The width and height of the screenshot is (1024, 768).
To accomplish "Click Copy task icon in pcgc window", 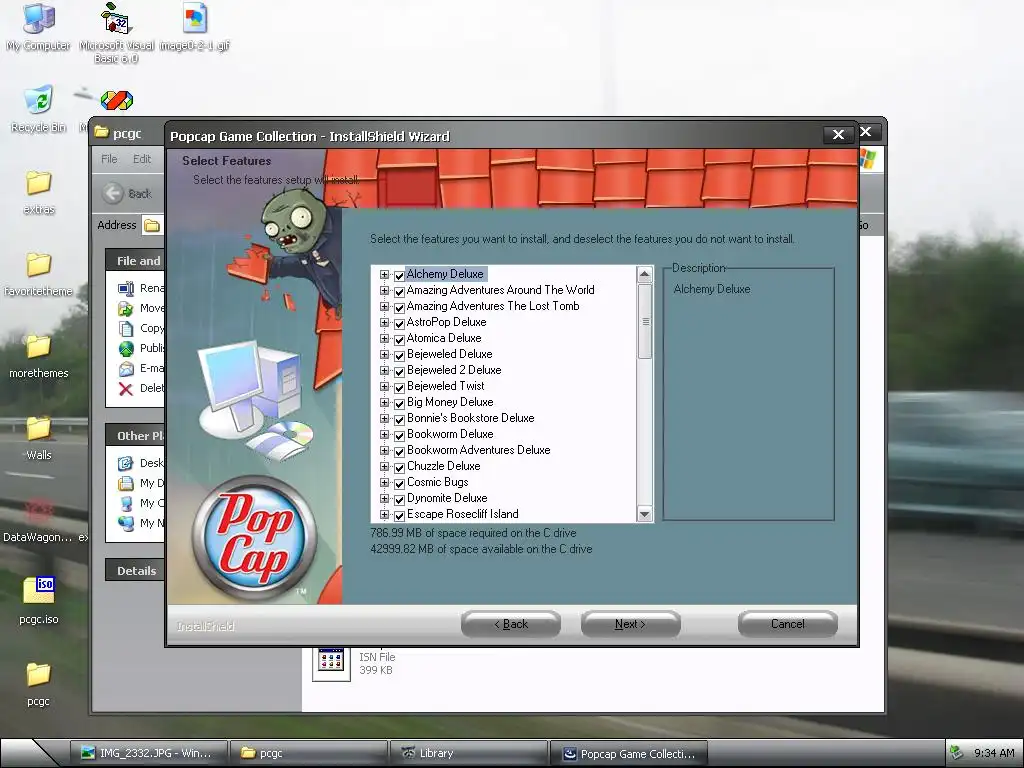I will 126,328.
